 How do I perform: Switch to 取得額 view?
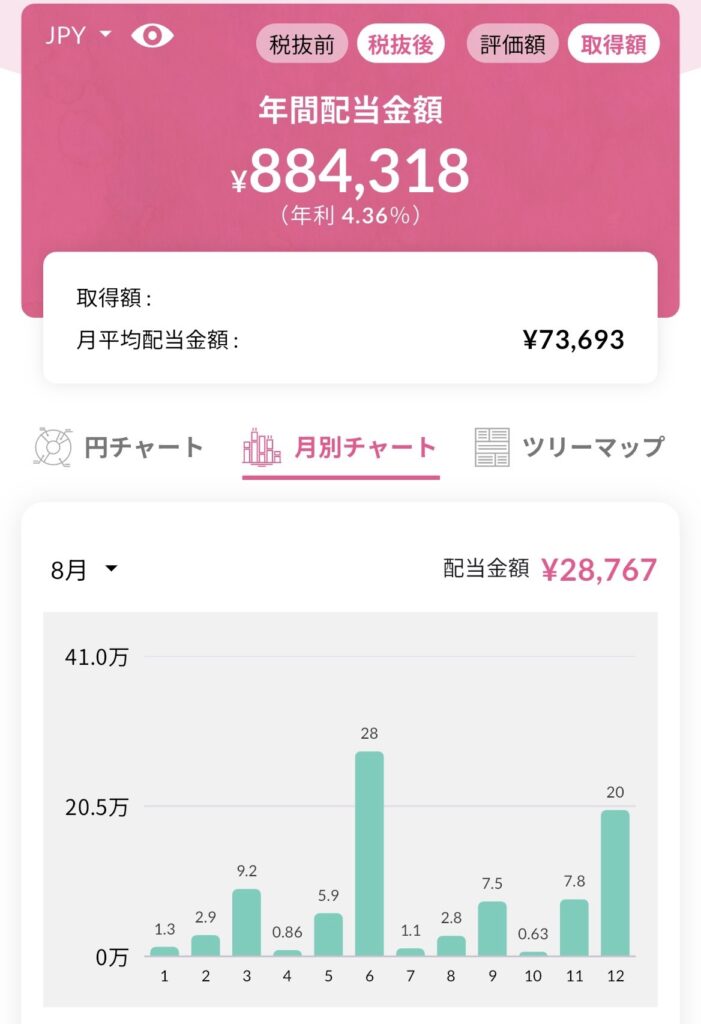pos(613,45)
